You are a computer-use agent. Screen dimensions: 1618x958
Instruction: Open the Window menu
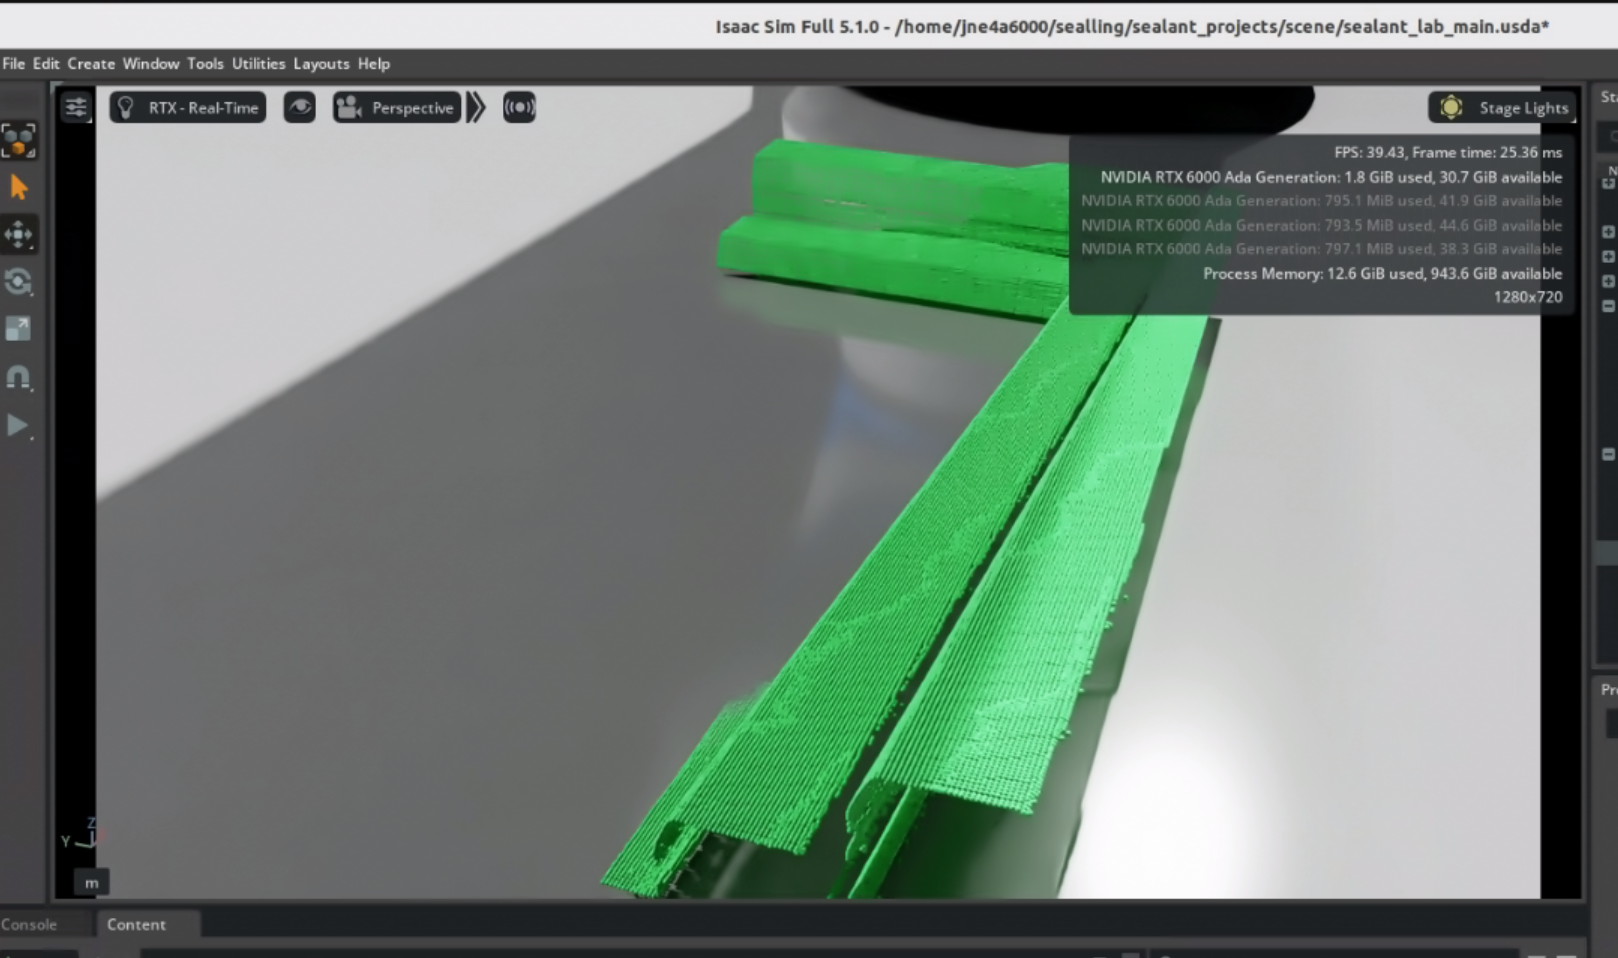coord(151,63)
